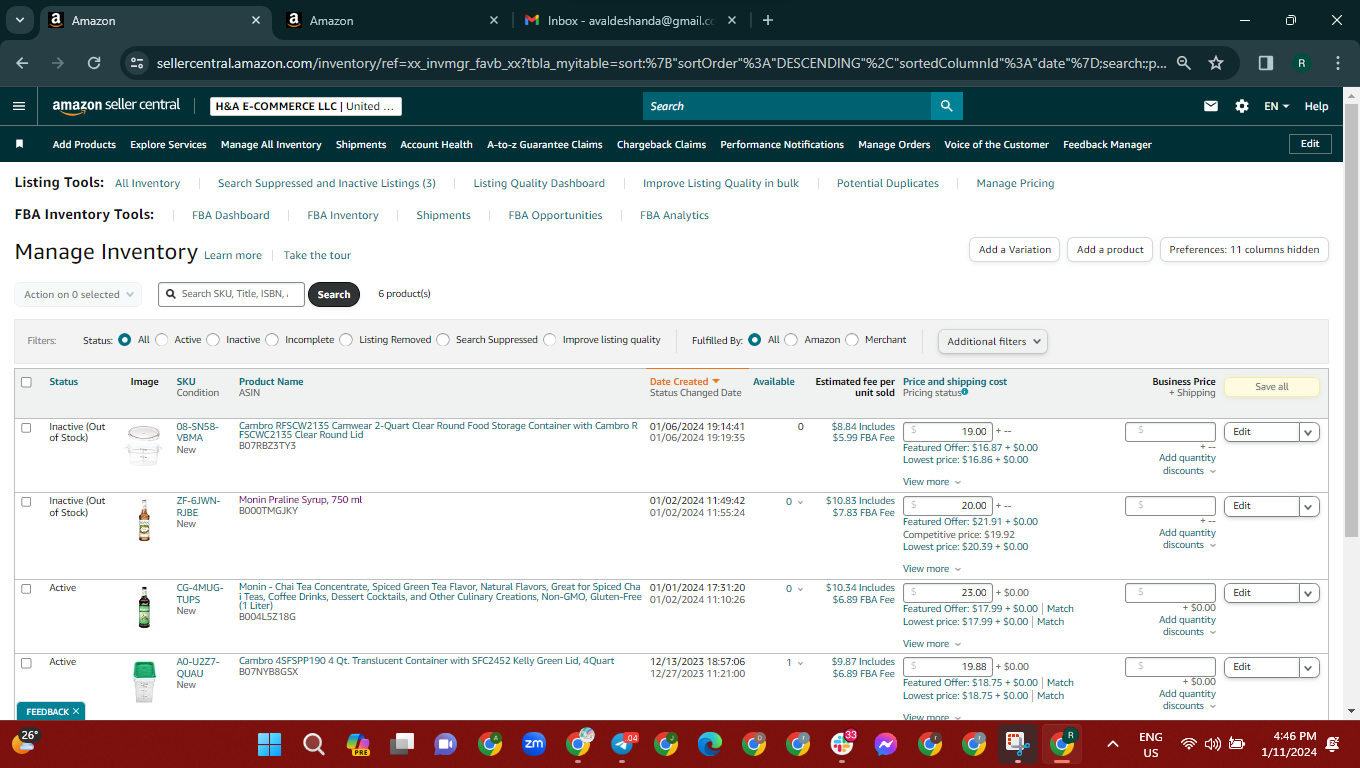The width and height of the screenshot is (1360, 768).
Task: Open Account Health in the nav bar
Action: 436,145
